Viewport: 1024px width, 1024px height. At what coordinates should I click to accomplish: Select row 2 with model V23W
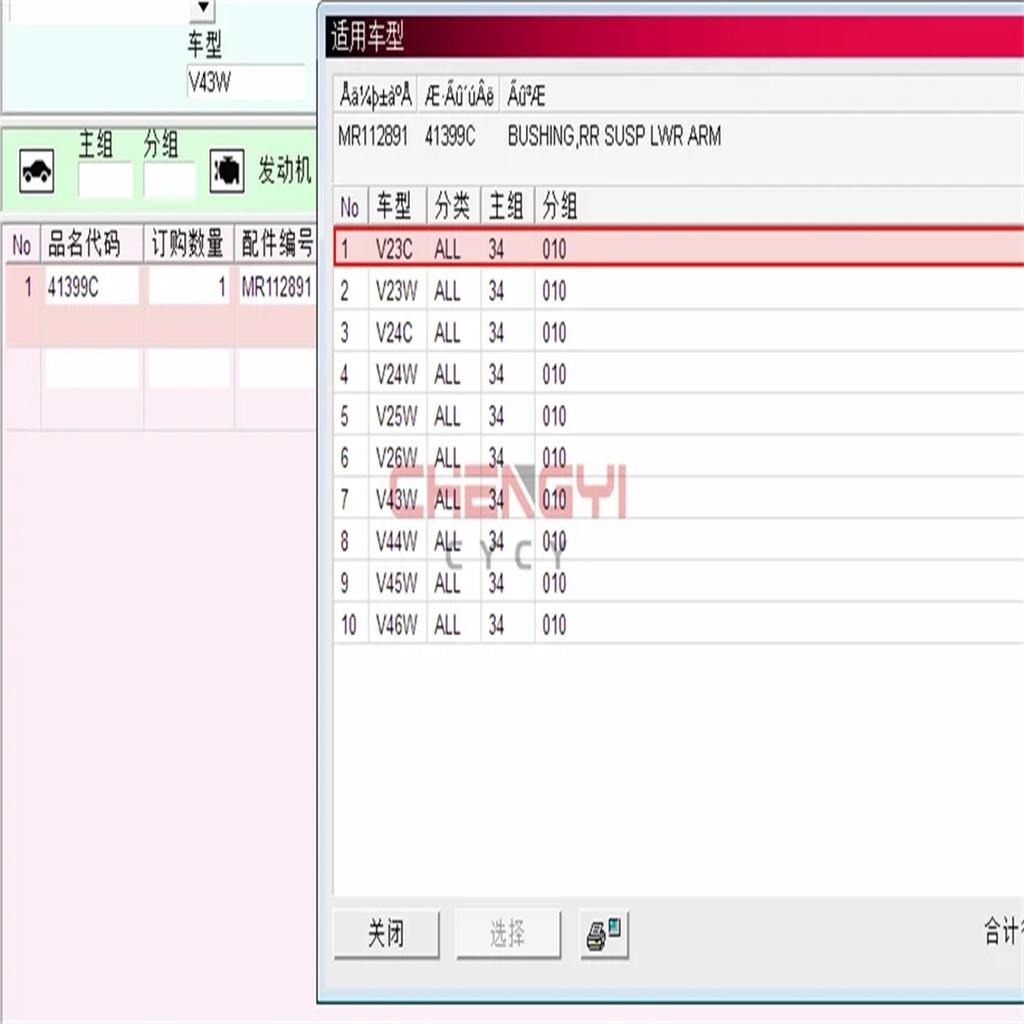(679, 290)
